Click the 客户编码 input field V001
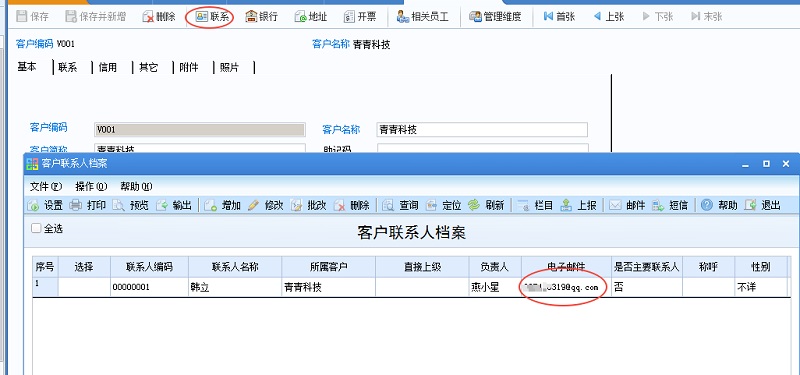This screenshot has width=800, height=375. [x=199, y=130]
